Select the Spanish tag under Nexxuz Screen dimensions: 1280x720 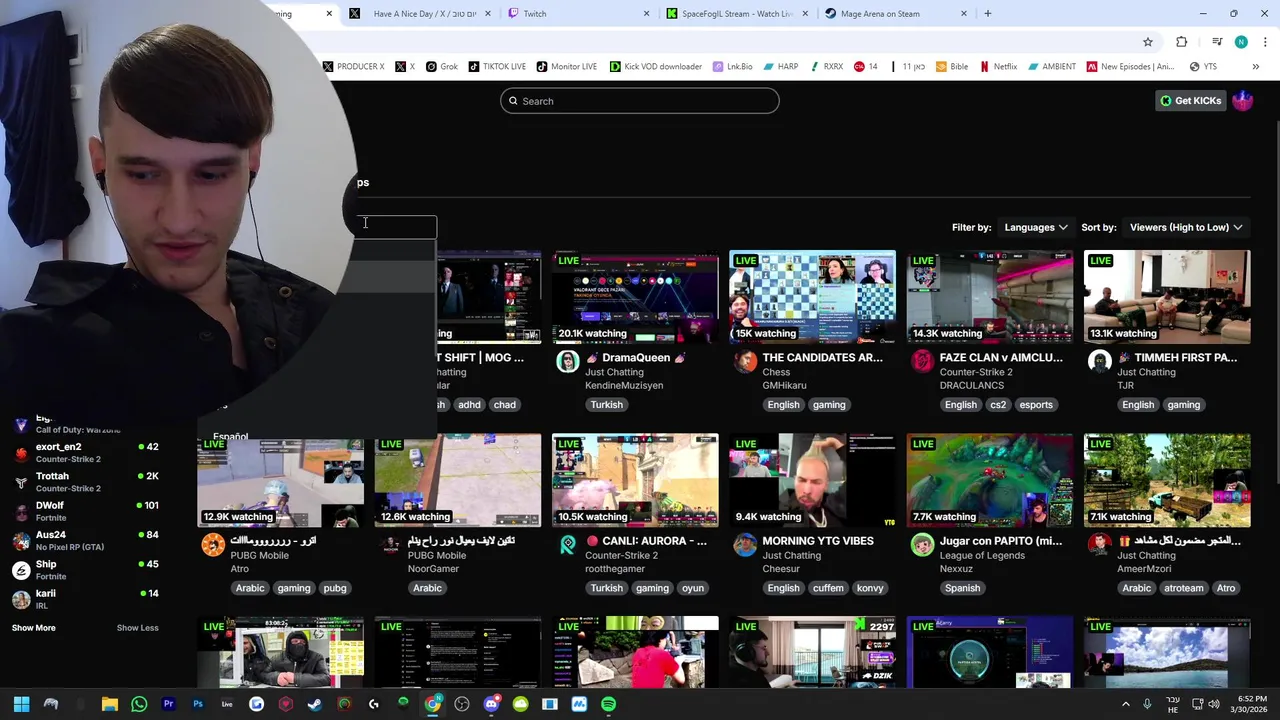click(963, 588)
